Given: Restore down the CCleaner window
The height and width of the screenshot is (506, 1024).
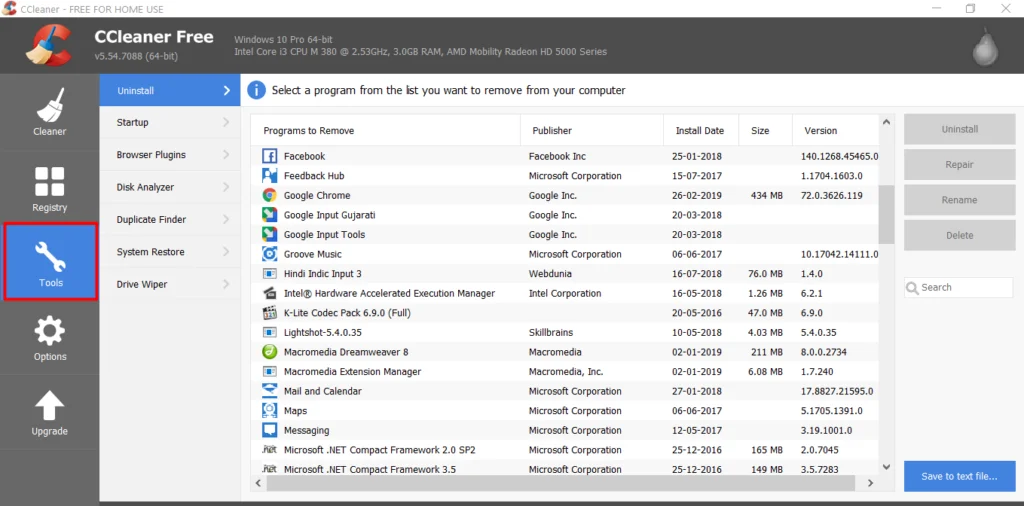Looking at the screenshot, I should [x=970, y=8].
